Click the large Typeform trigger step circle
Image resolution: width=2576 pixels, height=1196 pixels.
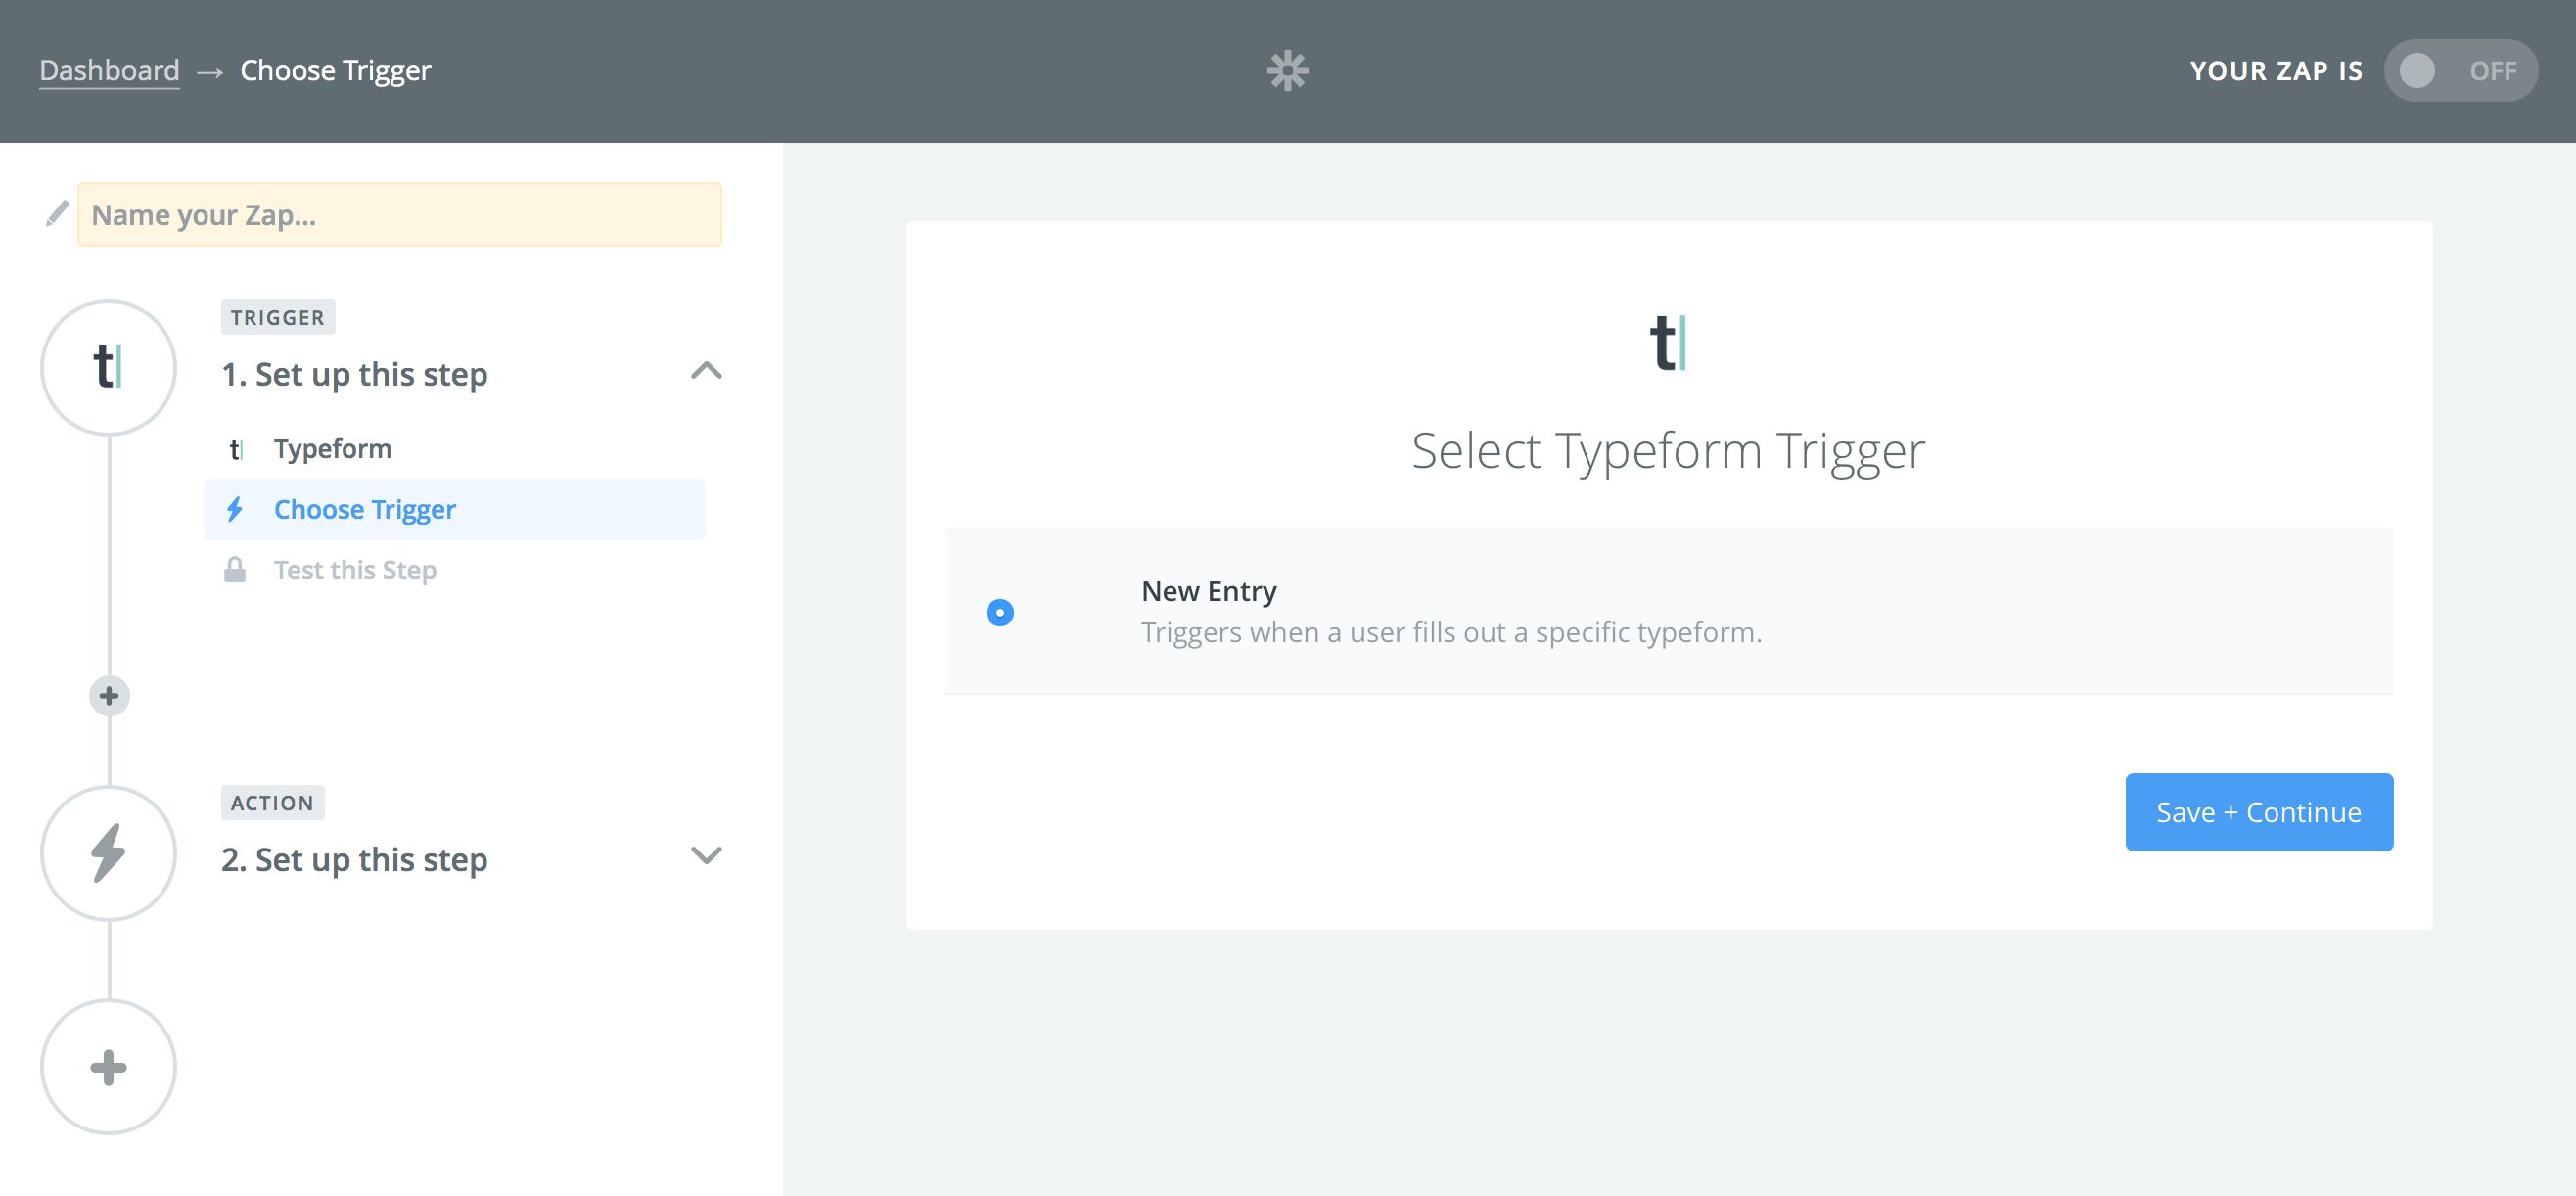pyautogui.click(x=108, y=367)
